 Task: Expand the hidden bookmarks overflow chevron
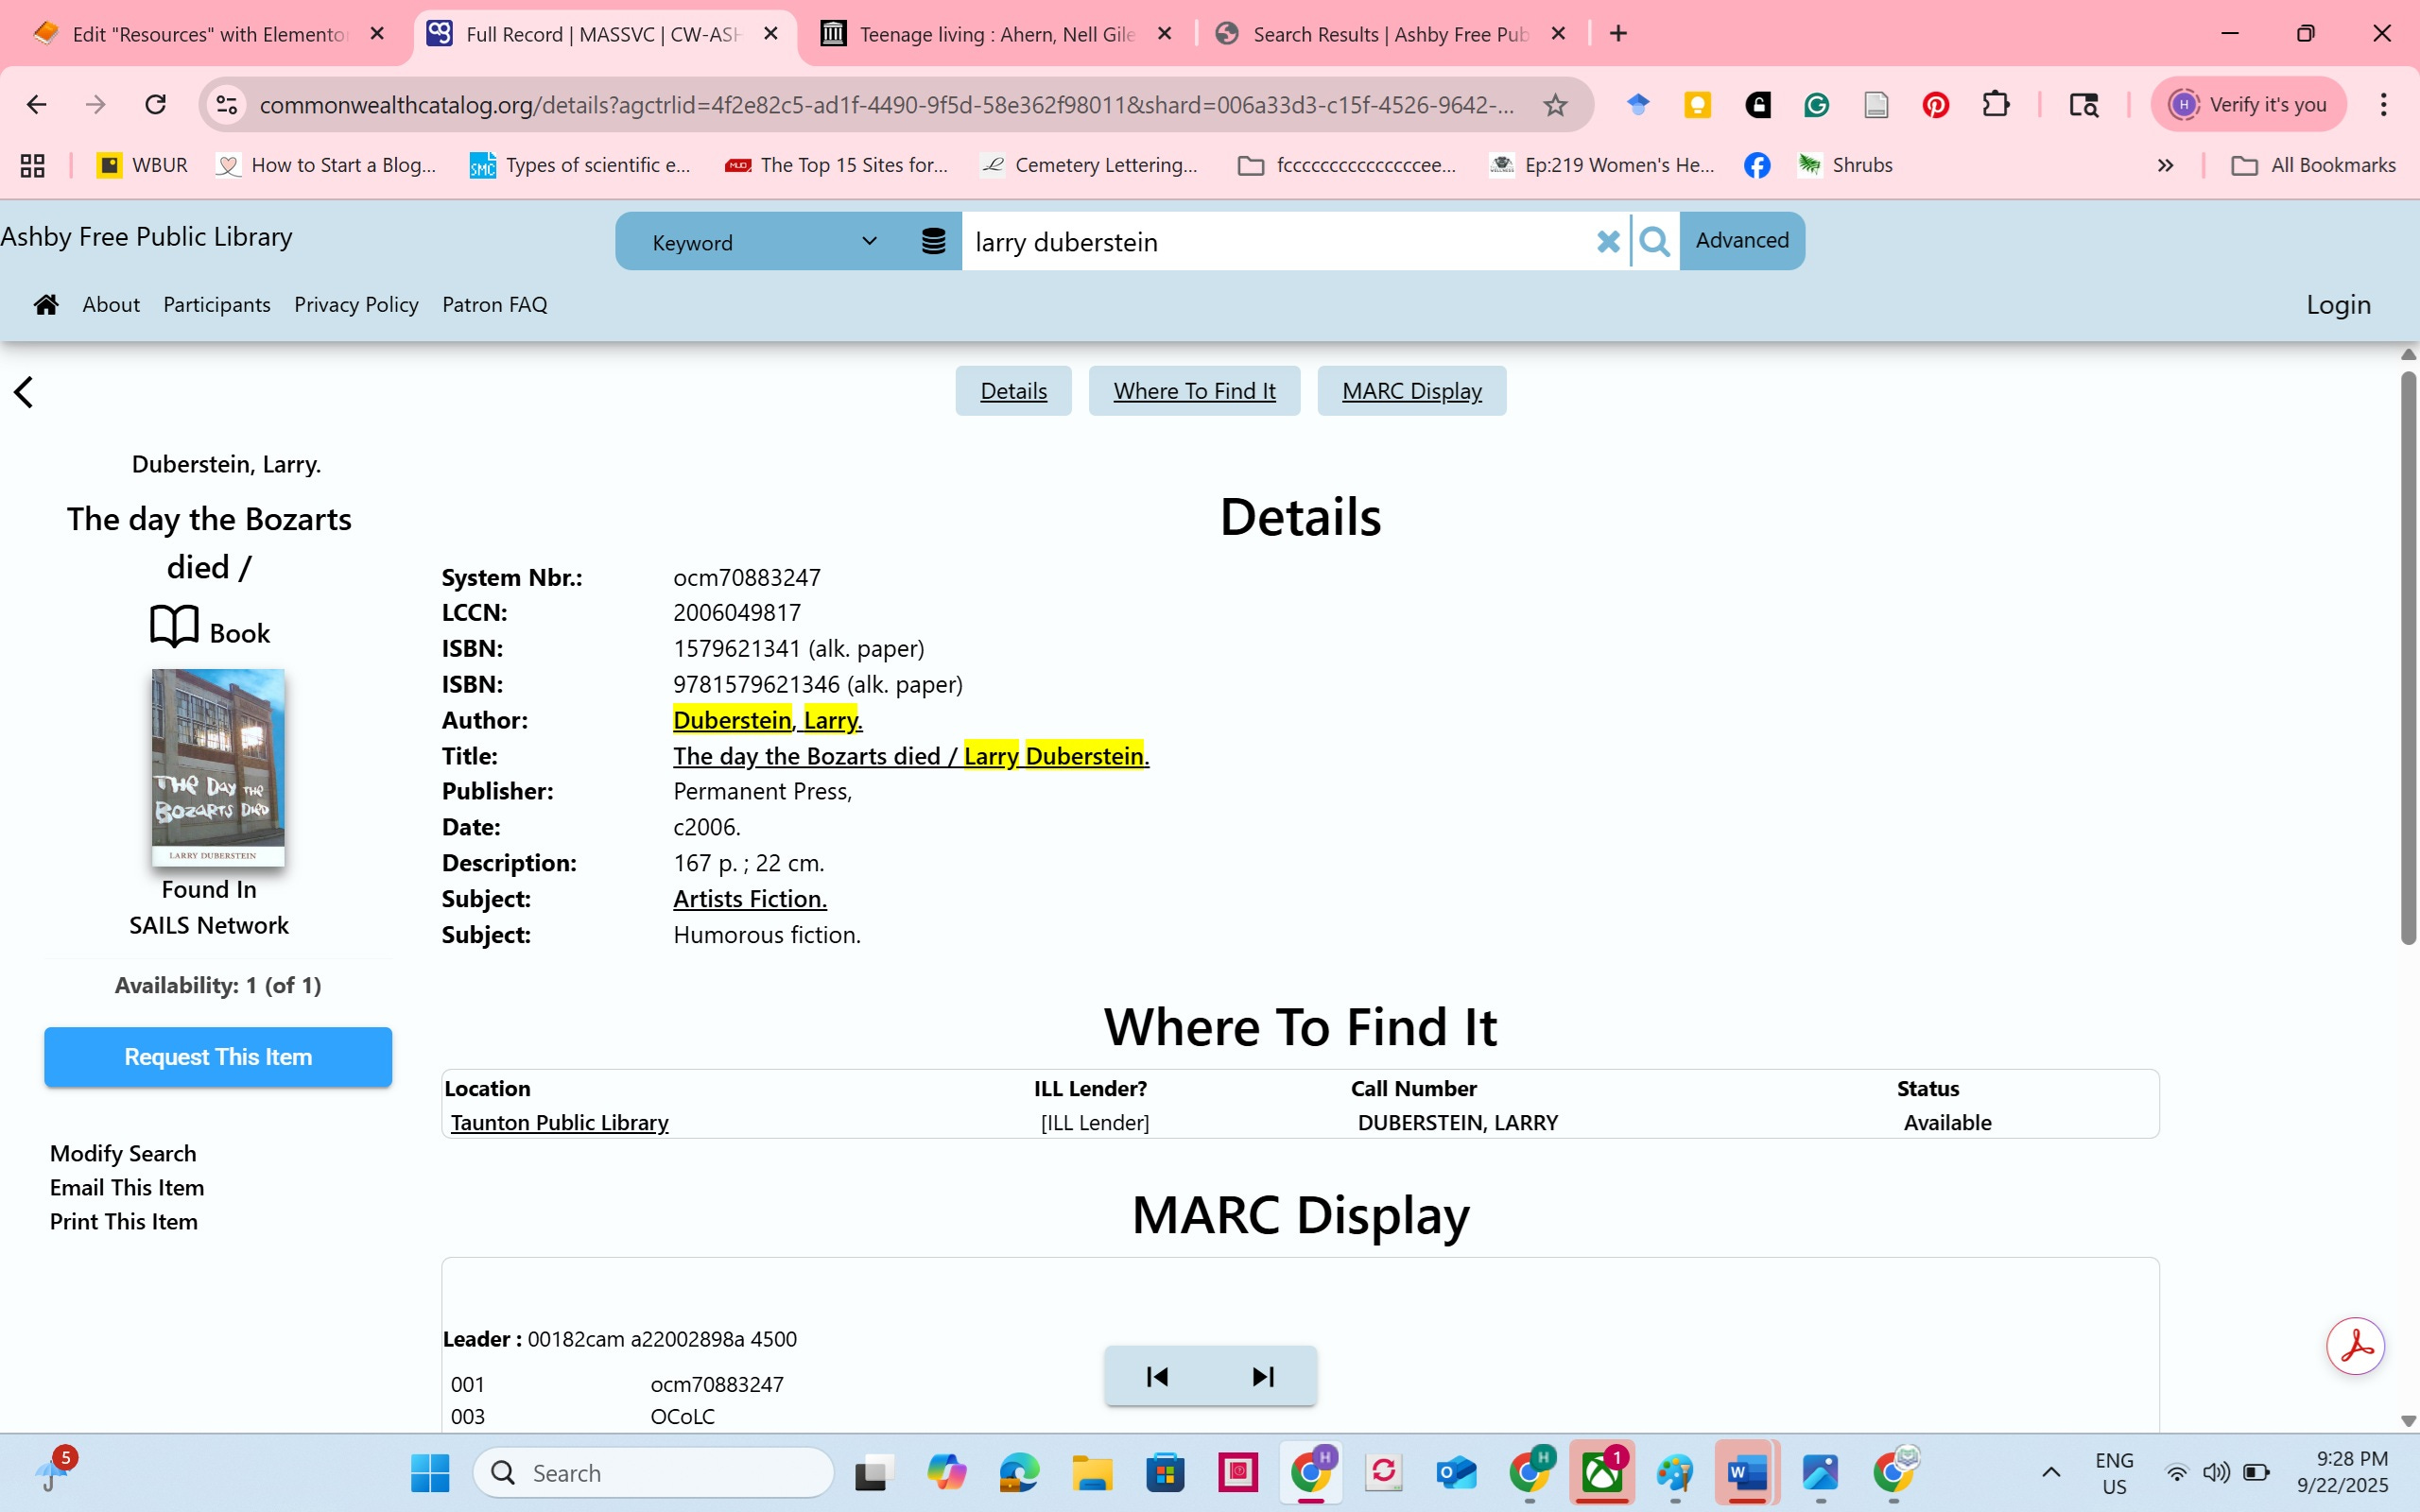[x=2165, y=165]
